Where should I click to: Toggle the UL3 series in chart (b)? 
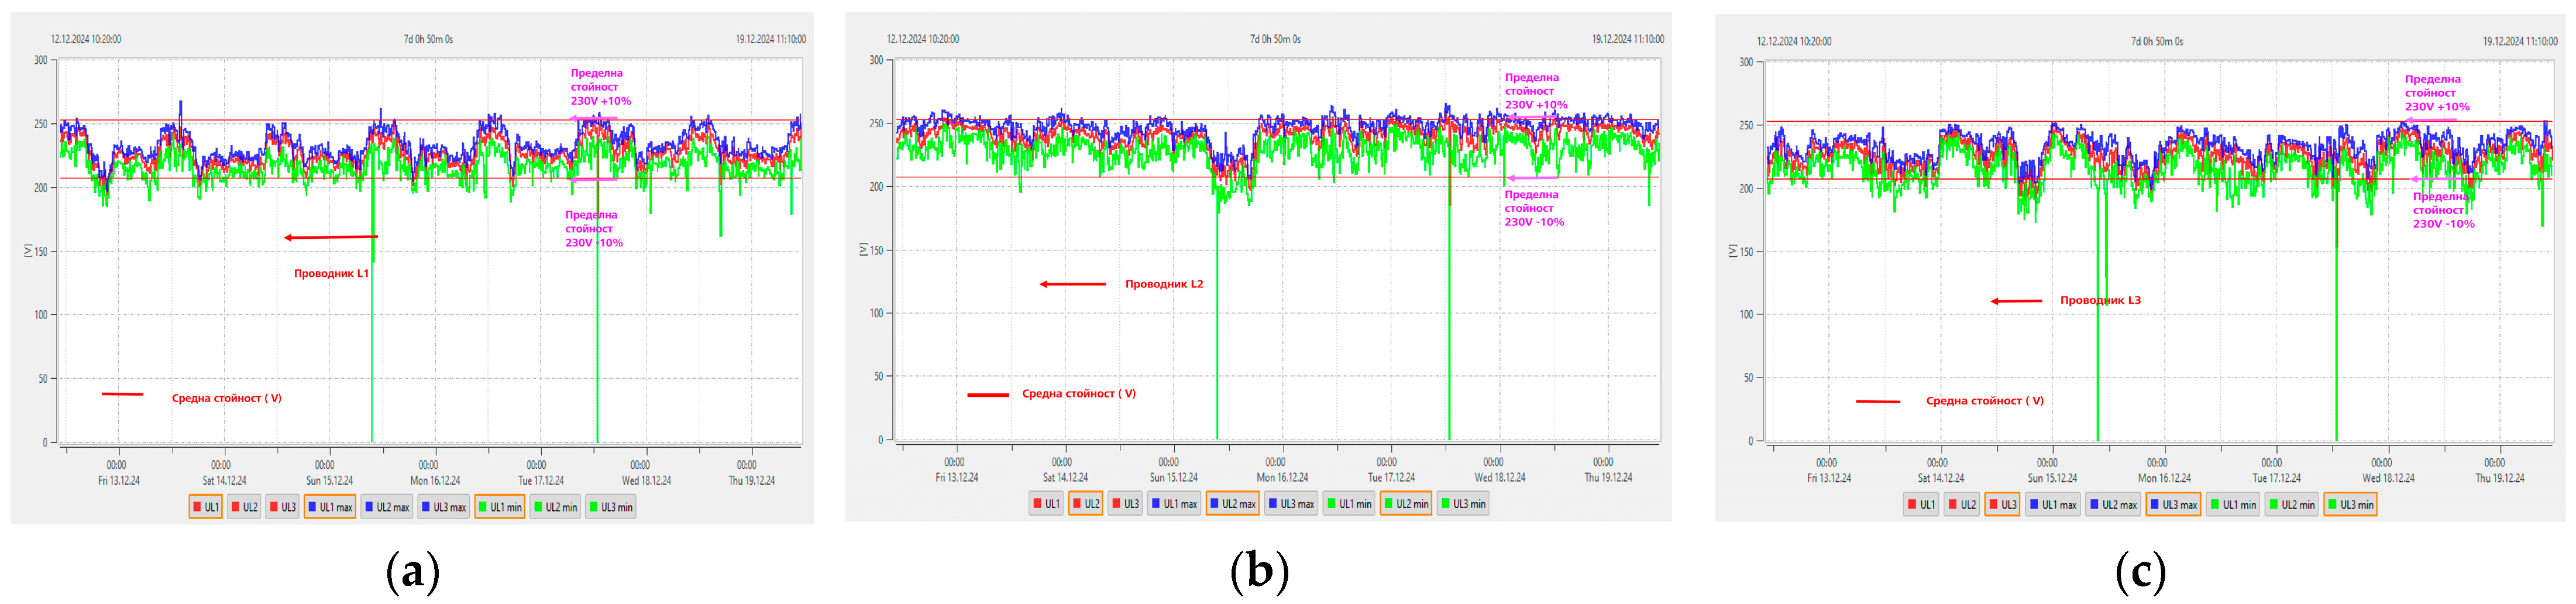tap(1125, 504)
